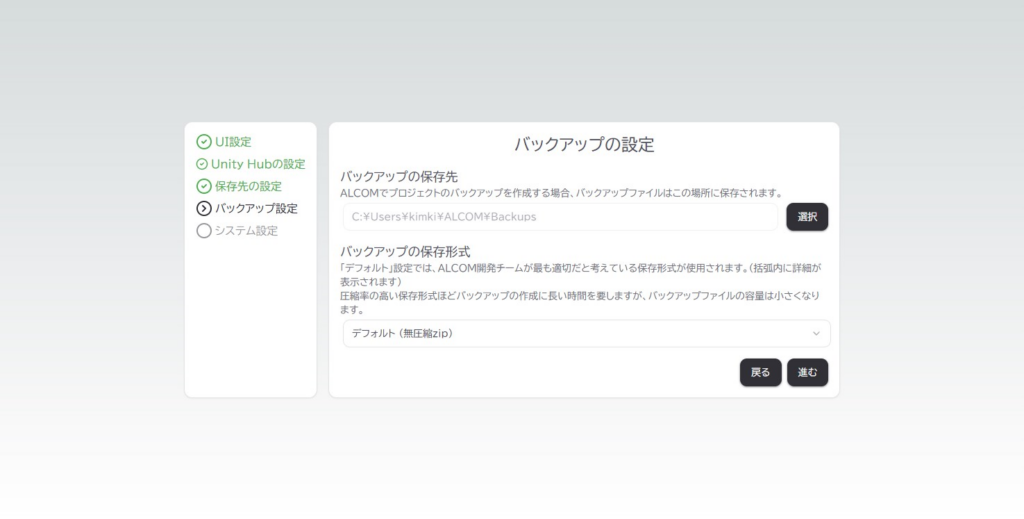Click the UI設定 green checkmark icon
The height and width of the screenshot is (519, 1024).
(x=204, y=142)
